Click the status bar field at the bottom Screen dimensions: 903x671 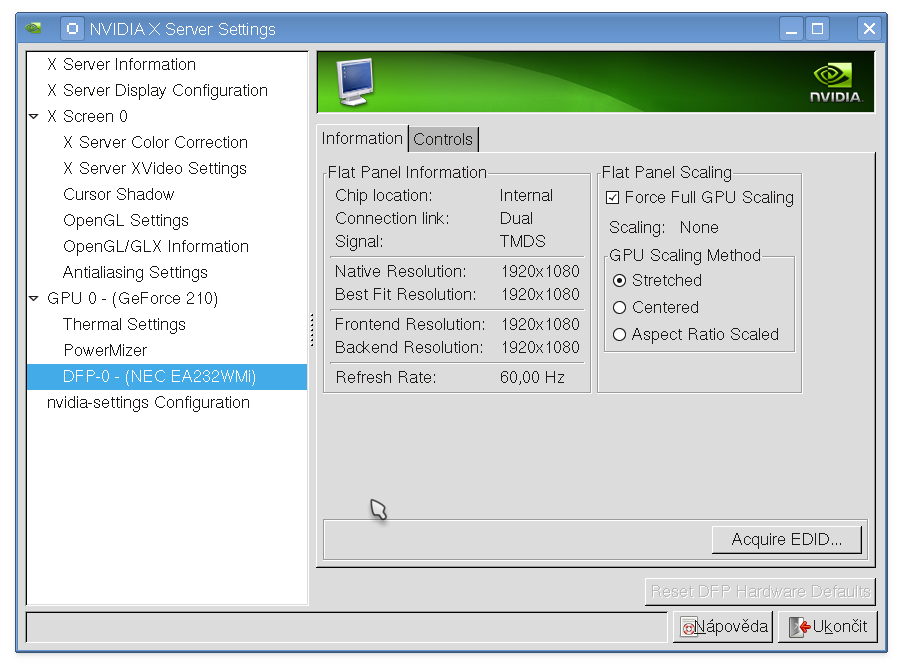[347, 627]
